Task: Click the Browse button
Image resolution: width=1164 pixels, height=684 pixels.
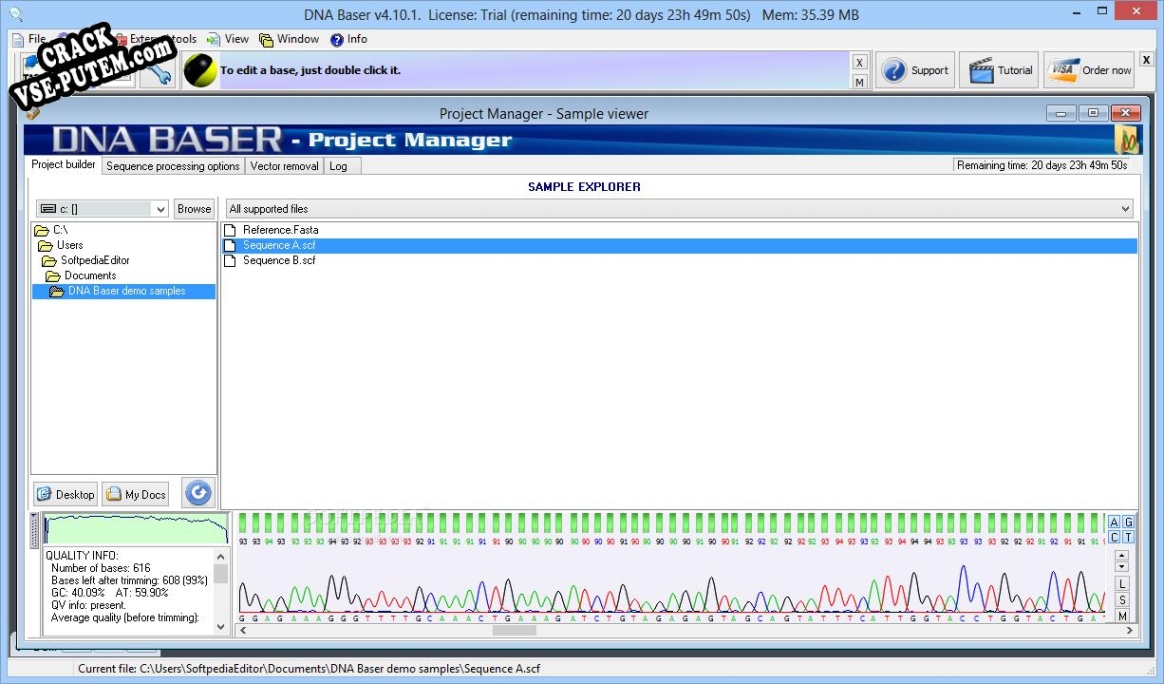Action: coord(194,209)
